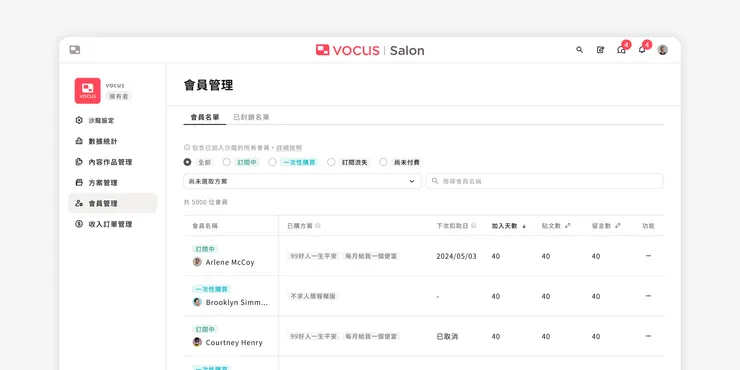Open 沙龍設定 in the sidebar

point(112,120)
